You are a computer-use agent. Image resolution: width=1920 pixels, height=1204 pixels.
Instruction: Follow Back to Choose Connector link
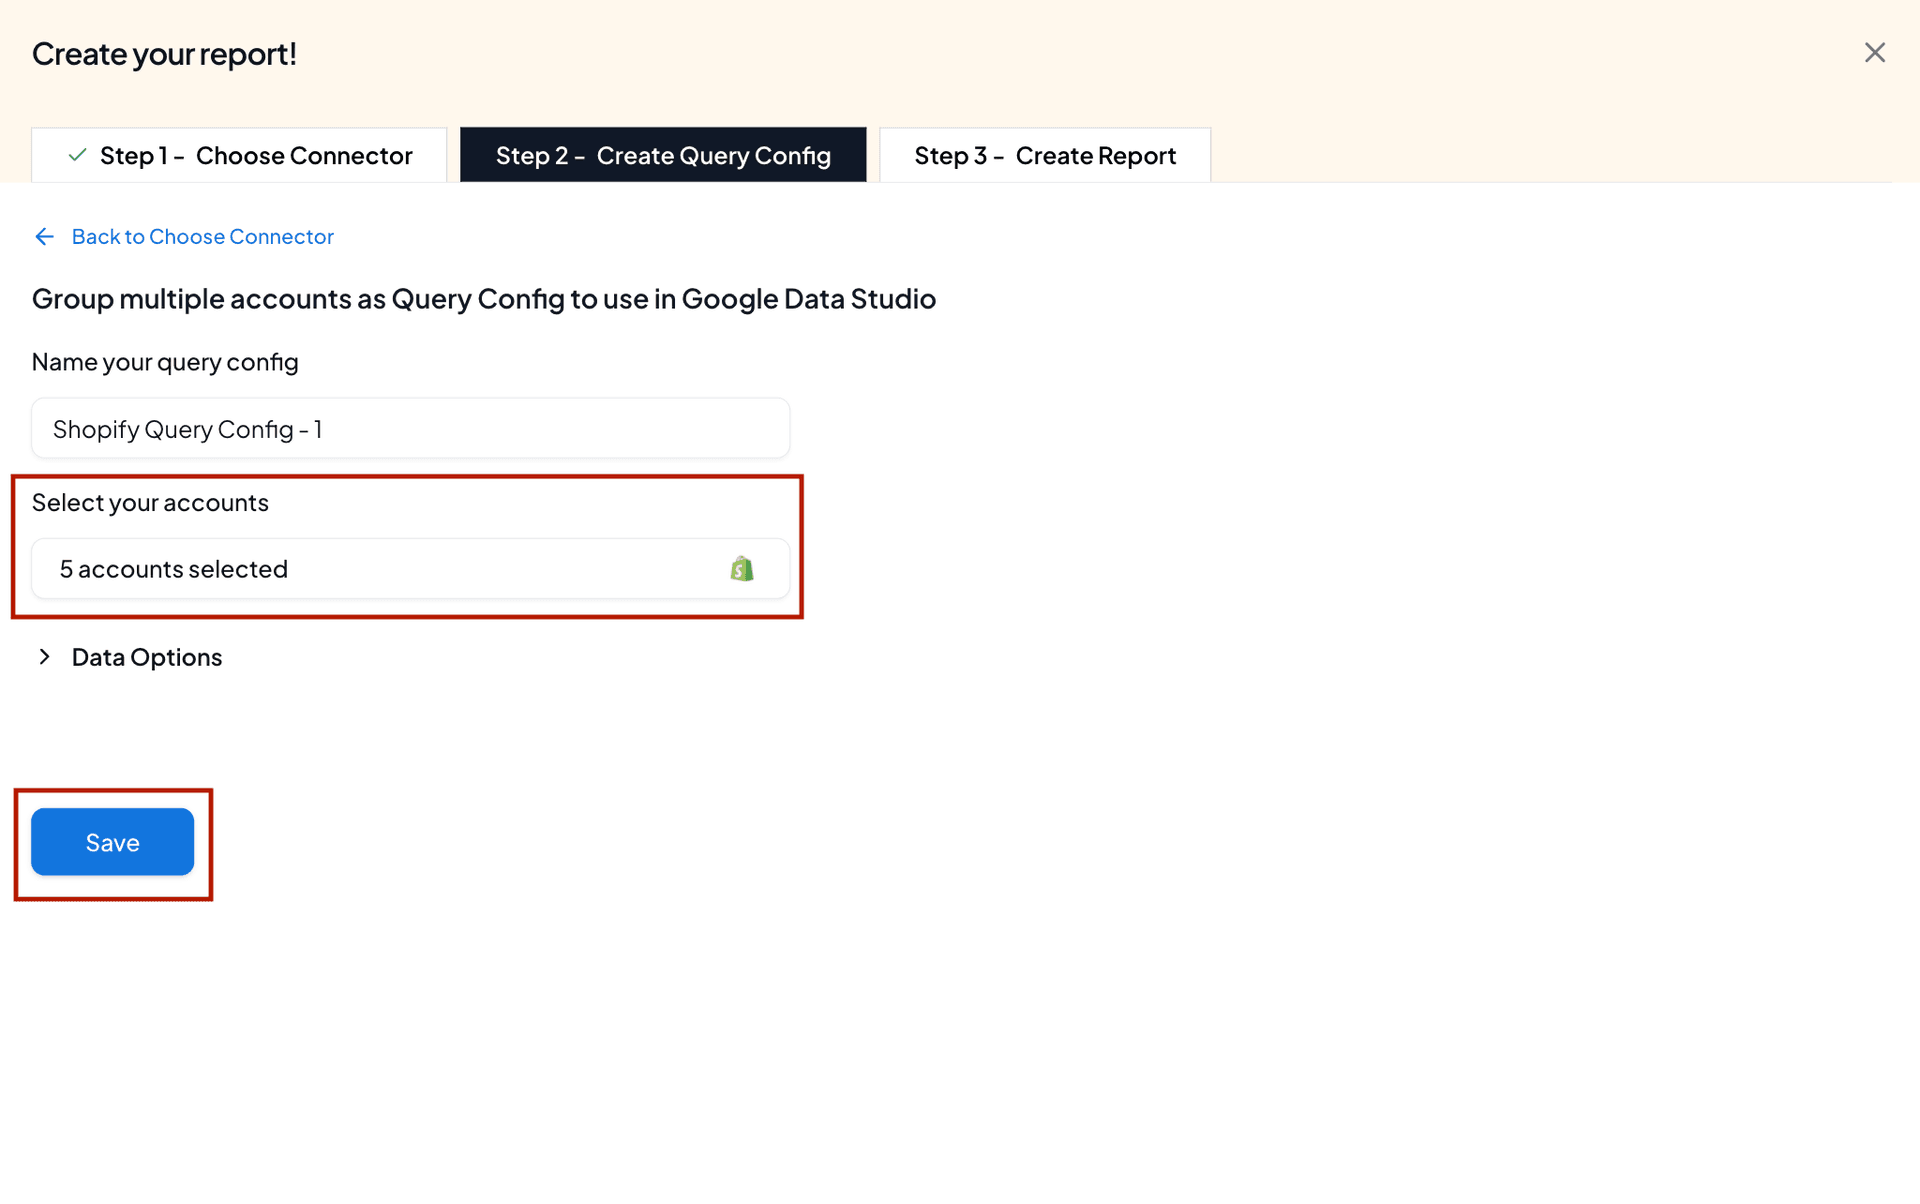click(202, 236)
